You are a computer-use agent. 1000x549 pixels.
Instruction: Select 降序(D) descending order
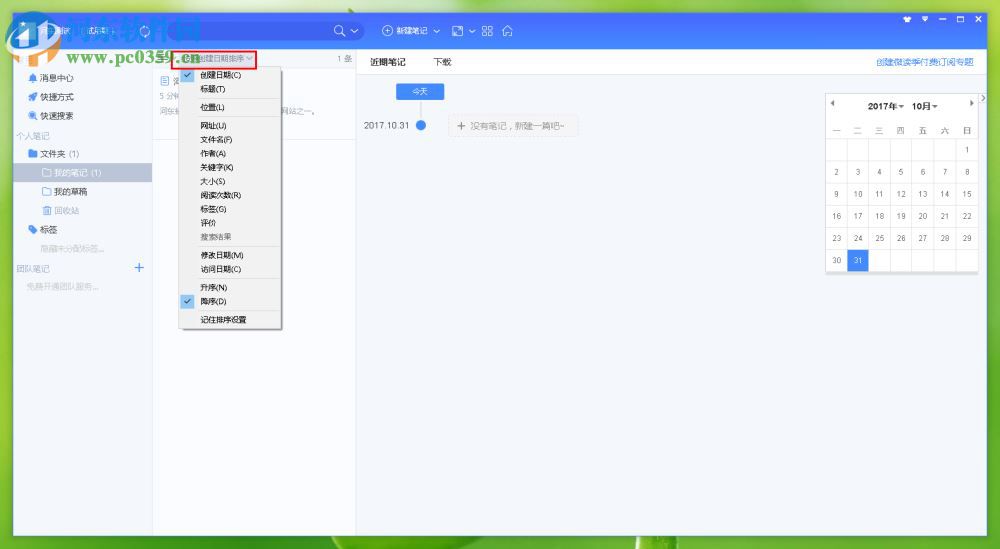(x=230, y=302)
